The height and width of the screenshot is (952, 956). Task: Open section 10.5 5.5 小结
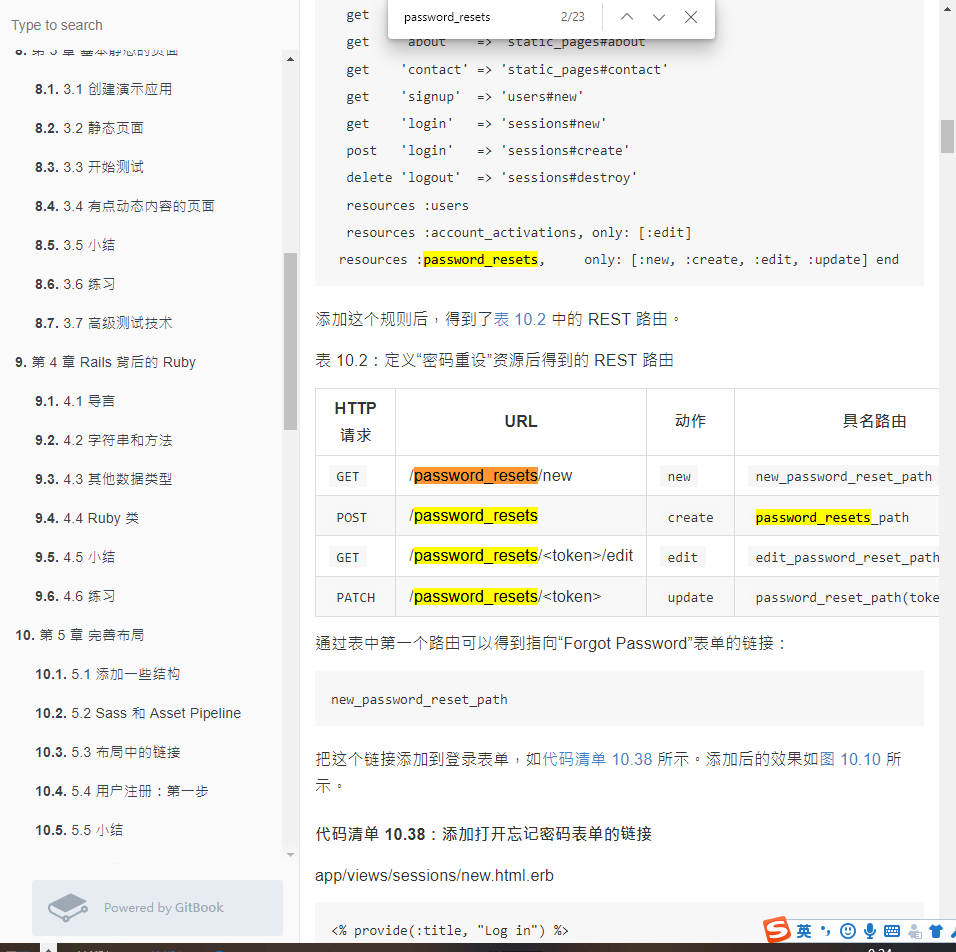click(79, 831)
